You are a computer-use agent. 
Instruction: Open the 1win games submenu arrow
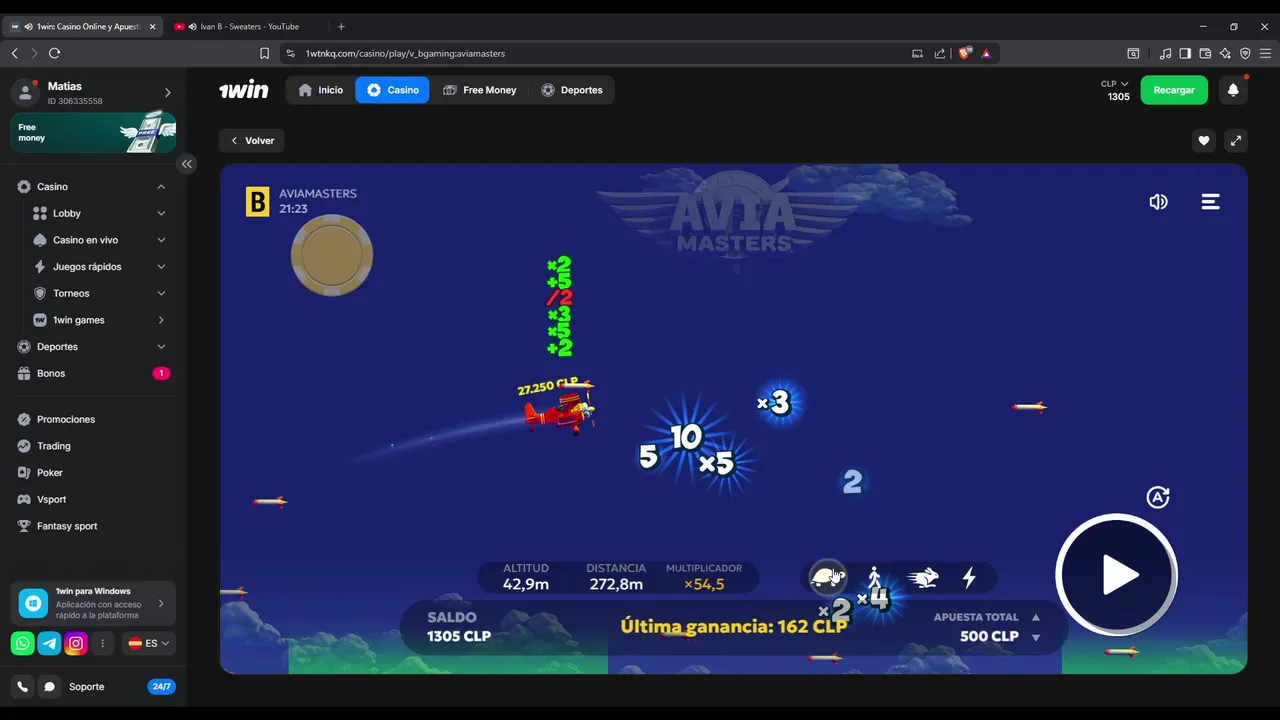161,320
